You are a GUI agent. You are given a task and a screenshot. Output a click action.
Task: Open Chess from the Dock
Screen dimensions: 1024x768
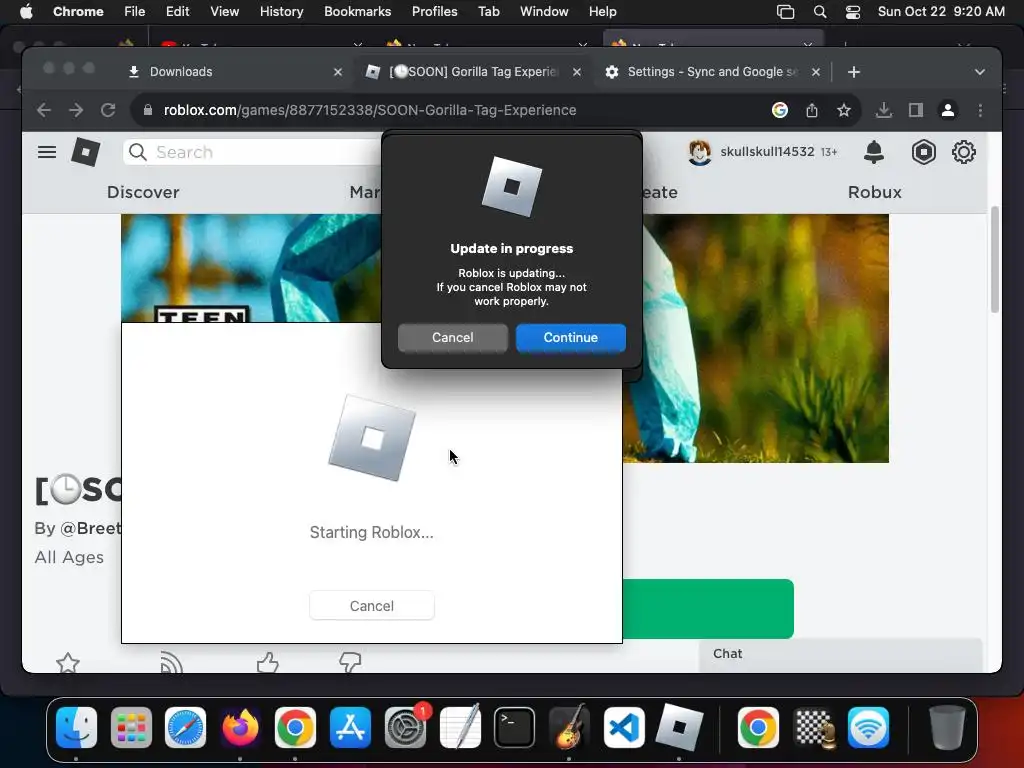813,727
